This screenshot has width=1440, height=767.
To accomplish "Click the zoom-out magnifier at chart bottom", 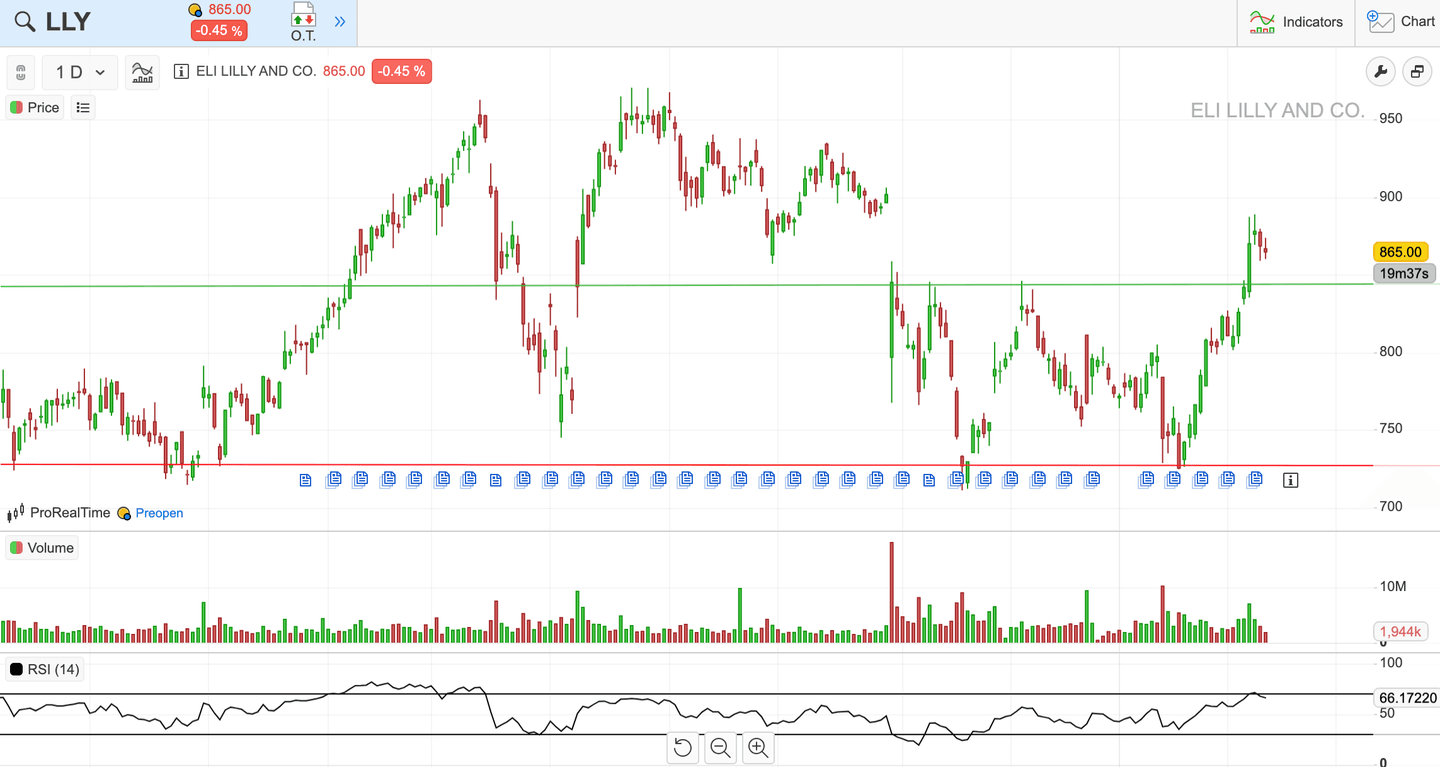I will click(720, 747).
